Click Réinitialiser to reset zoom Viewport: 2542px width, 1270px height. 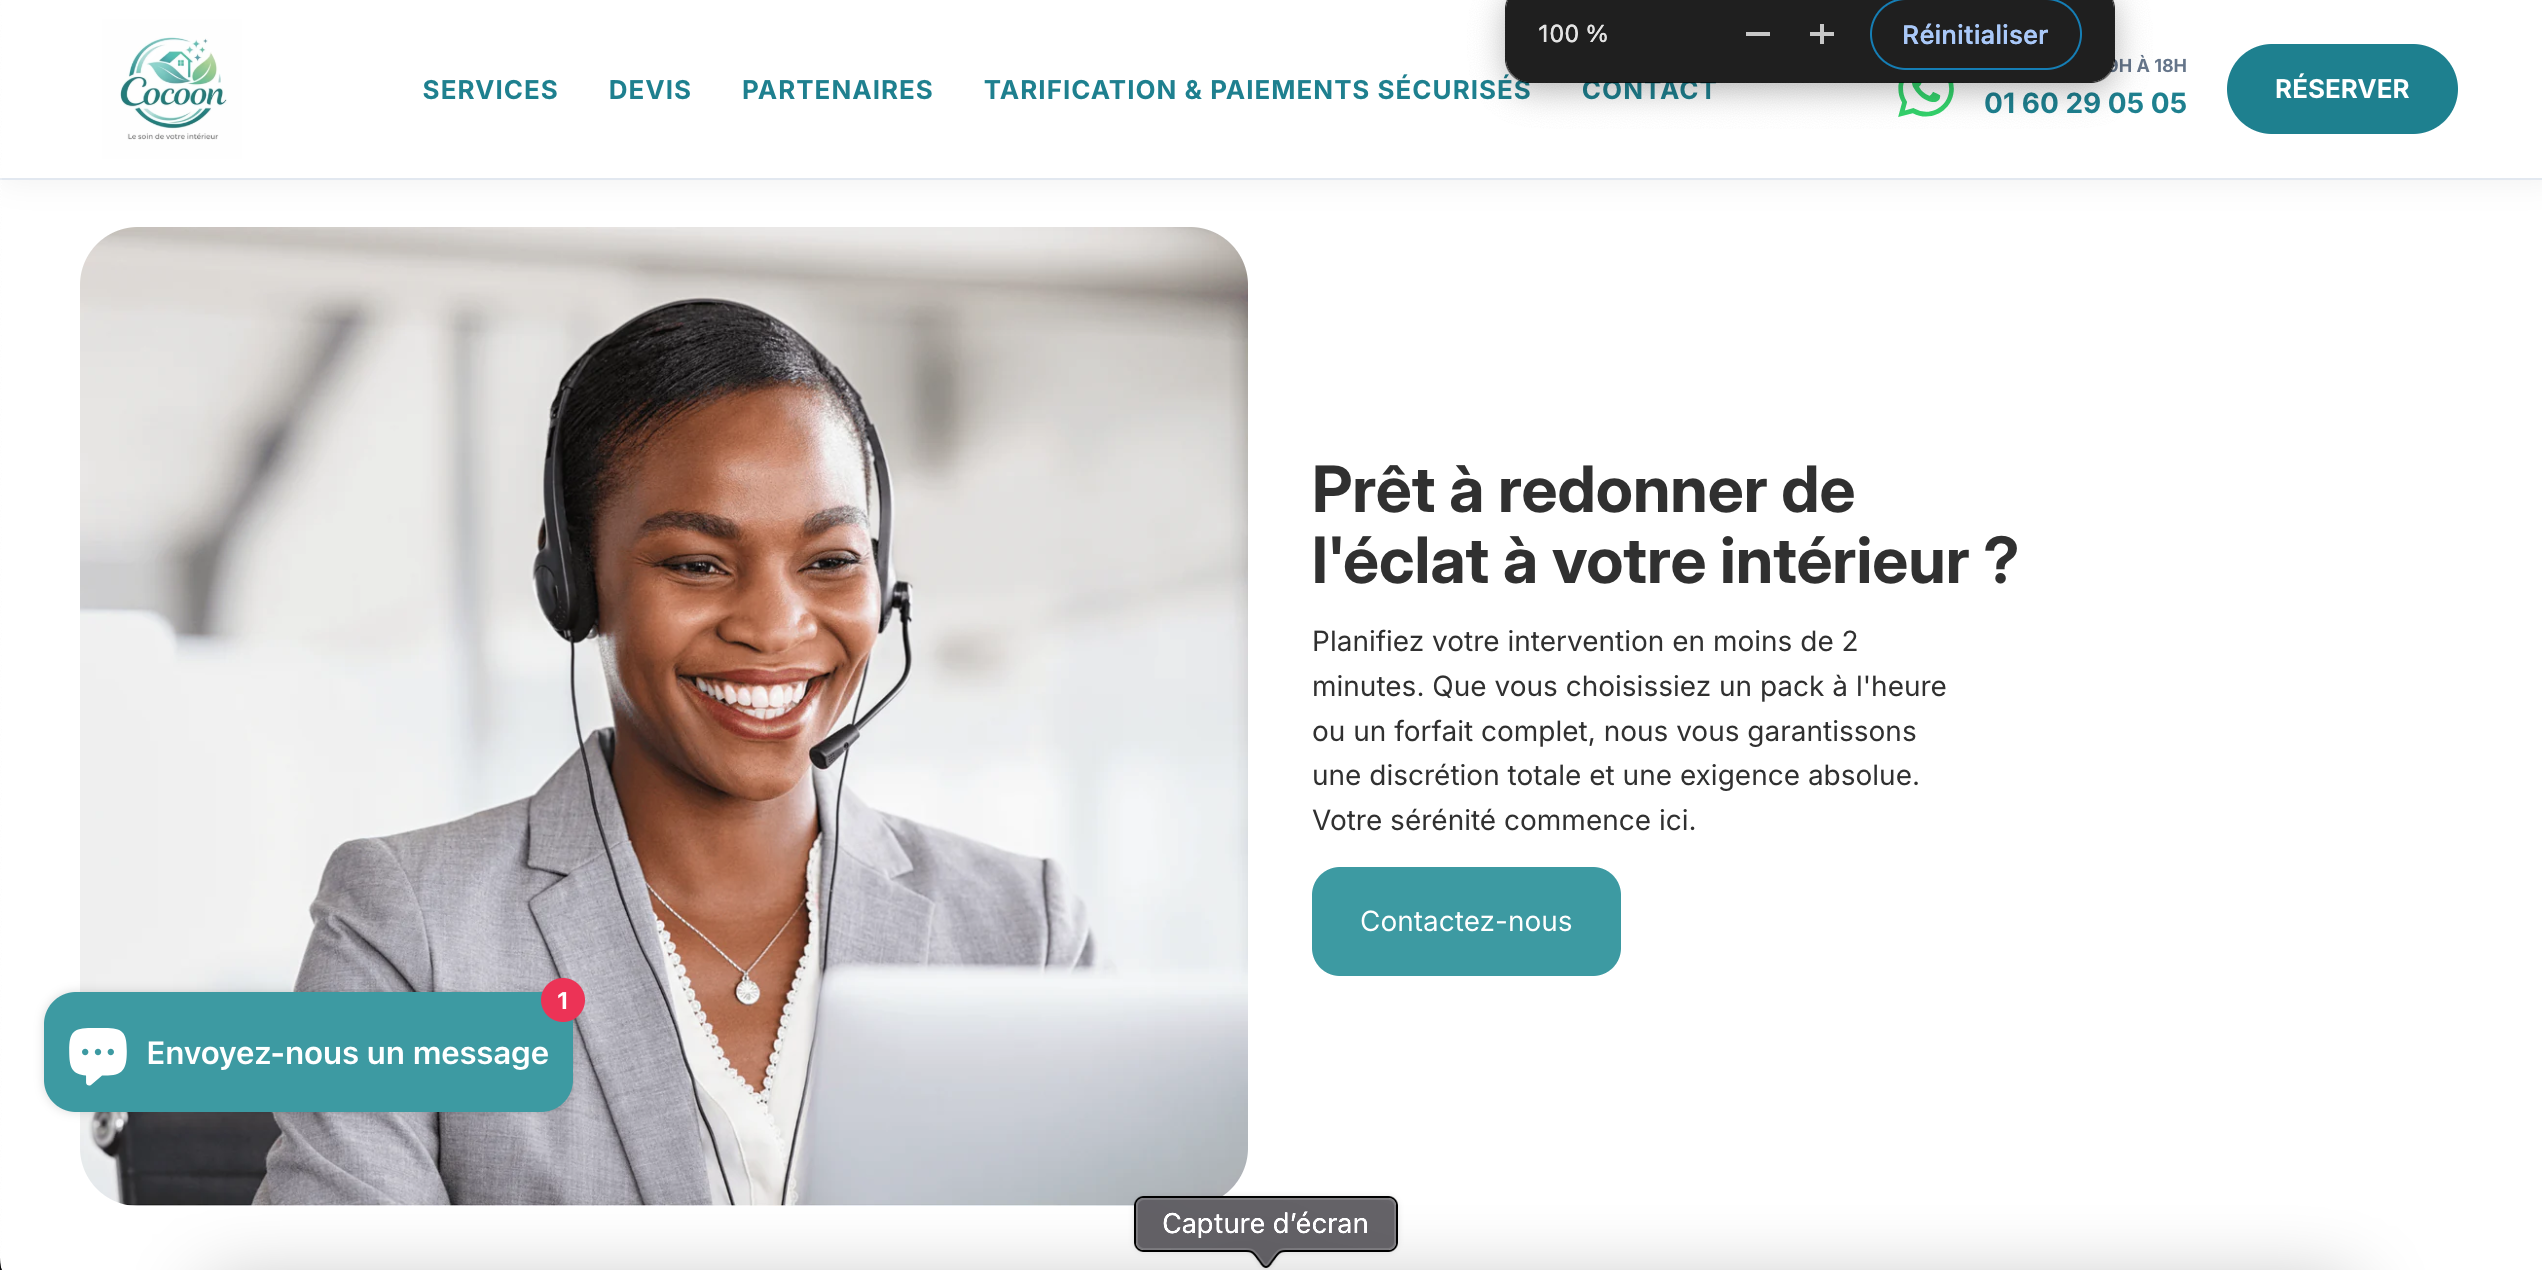[1975, 35]
